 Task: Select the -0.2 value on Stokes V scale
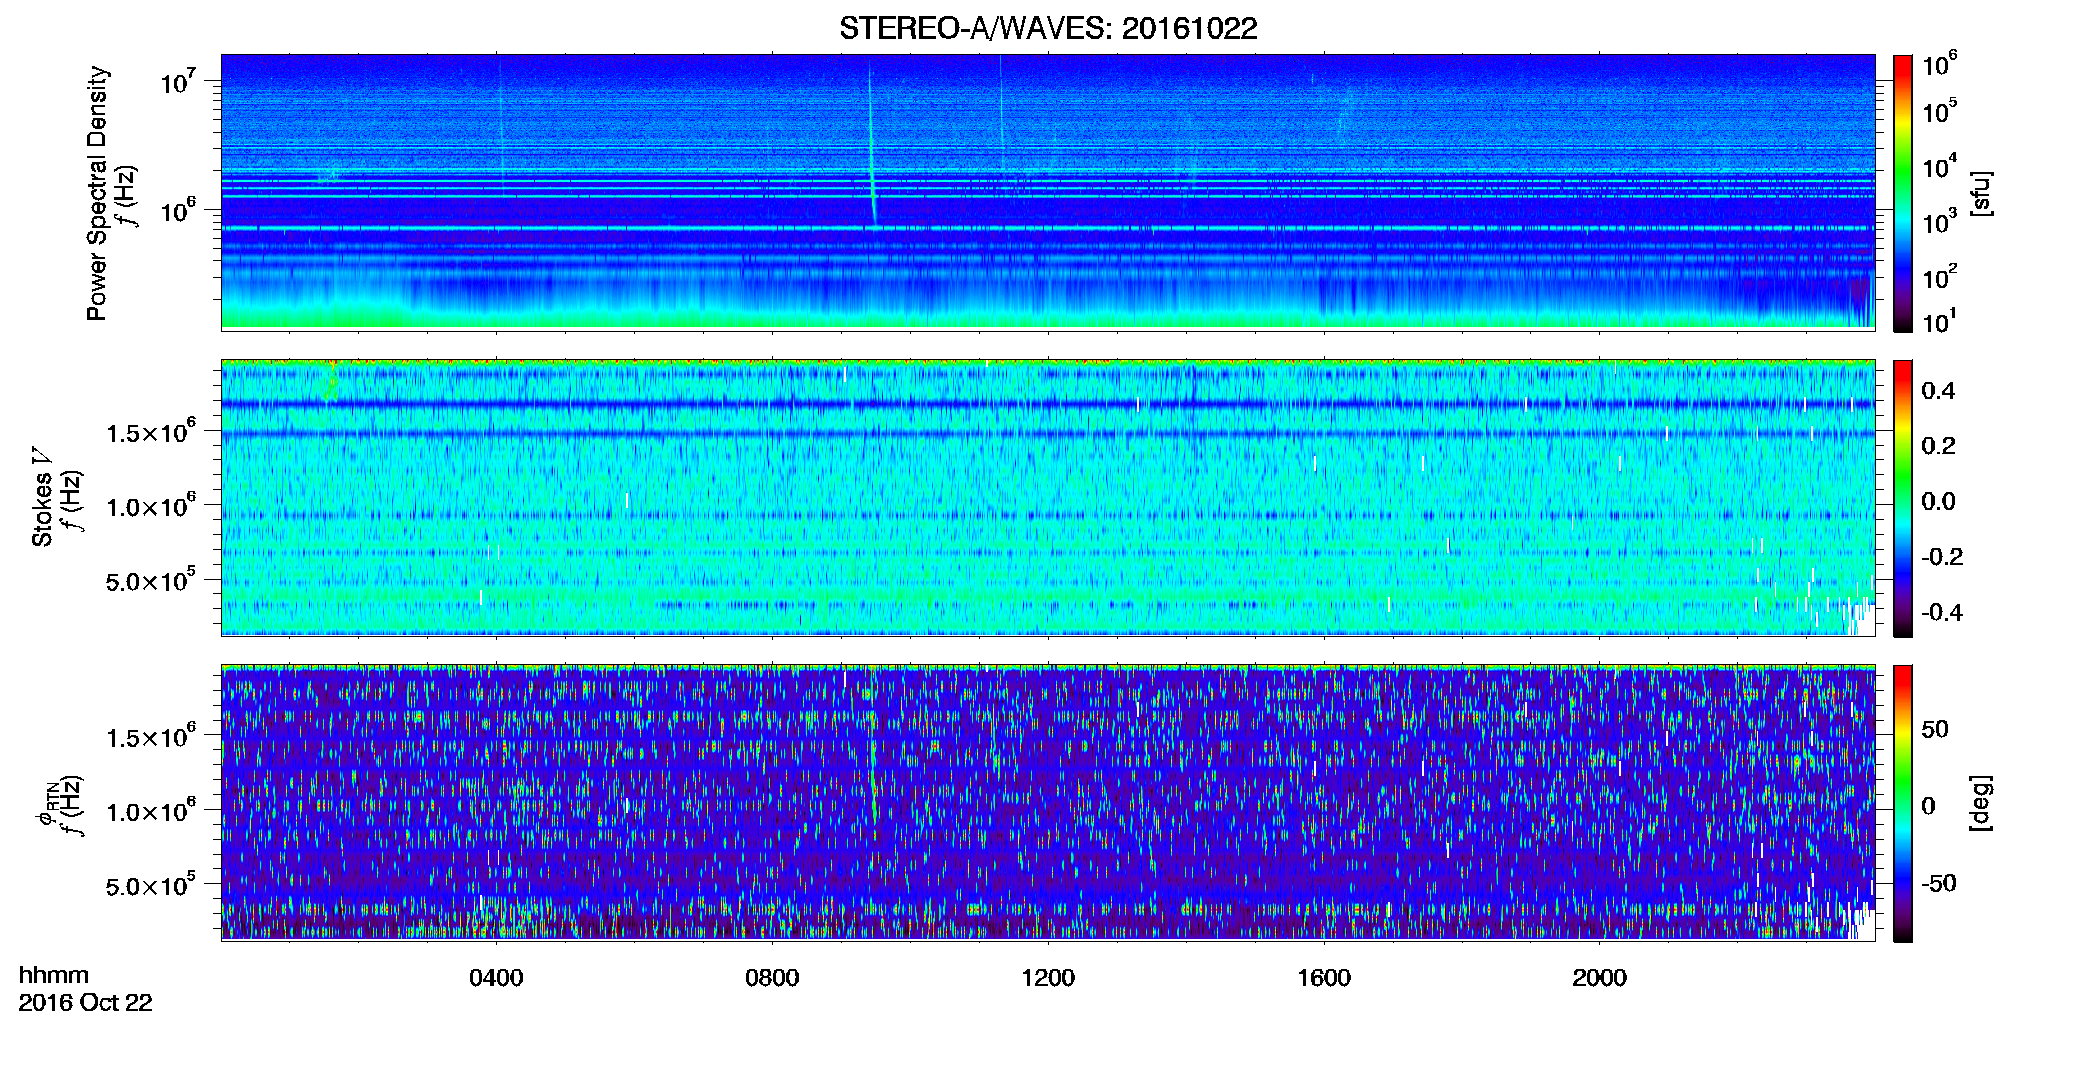coord(1941,557)
